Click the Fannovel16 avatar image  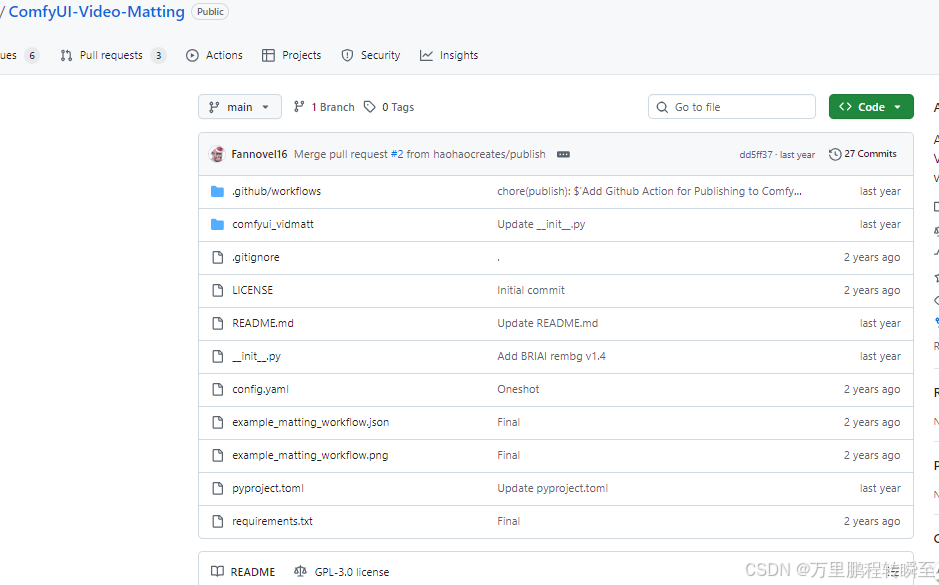click(x=217, y=154)
